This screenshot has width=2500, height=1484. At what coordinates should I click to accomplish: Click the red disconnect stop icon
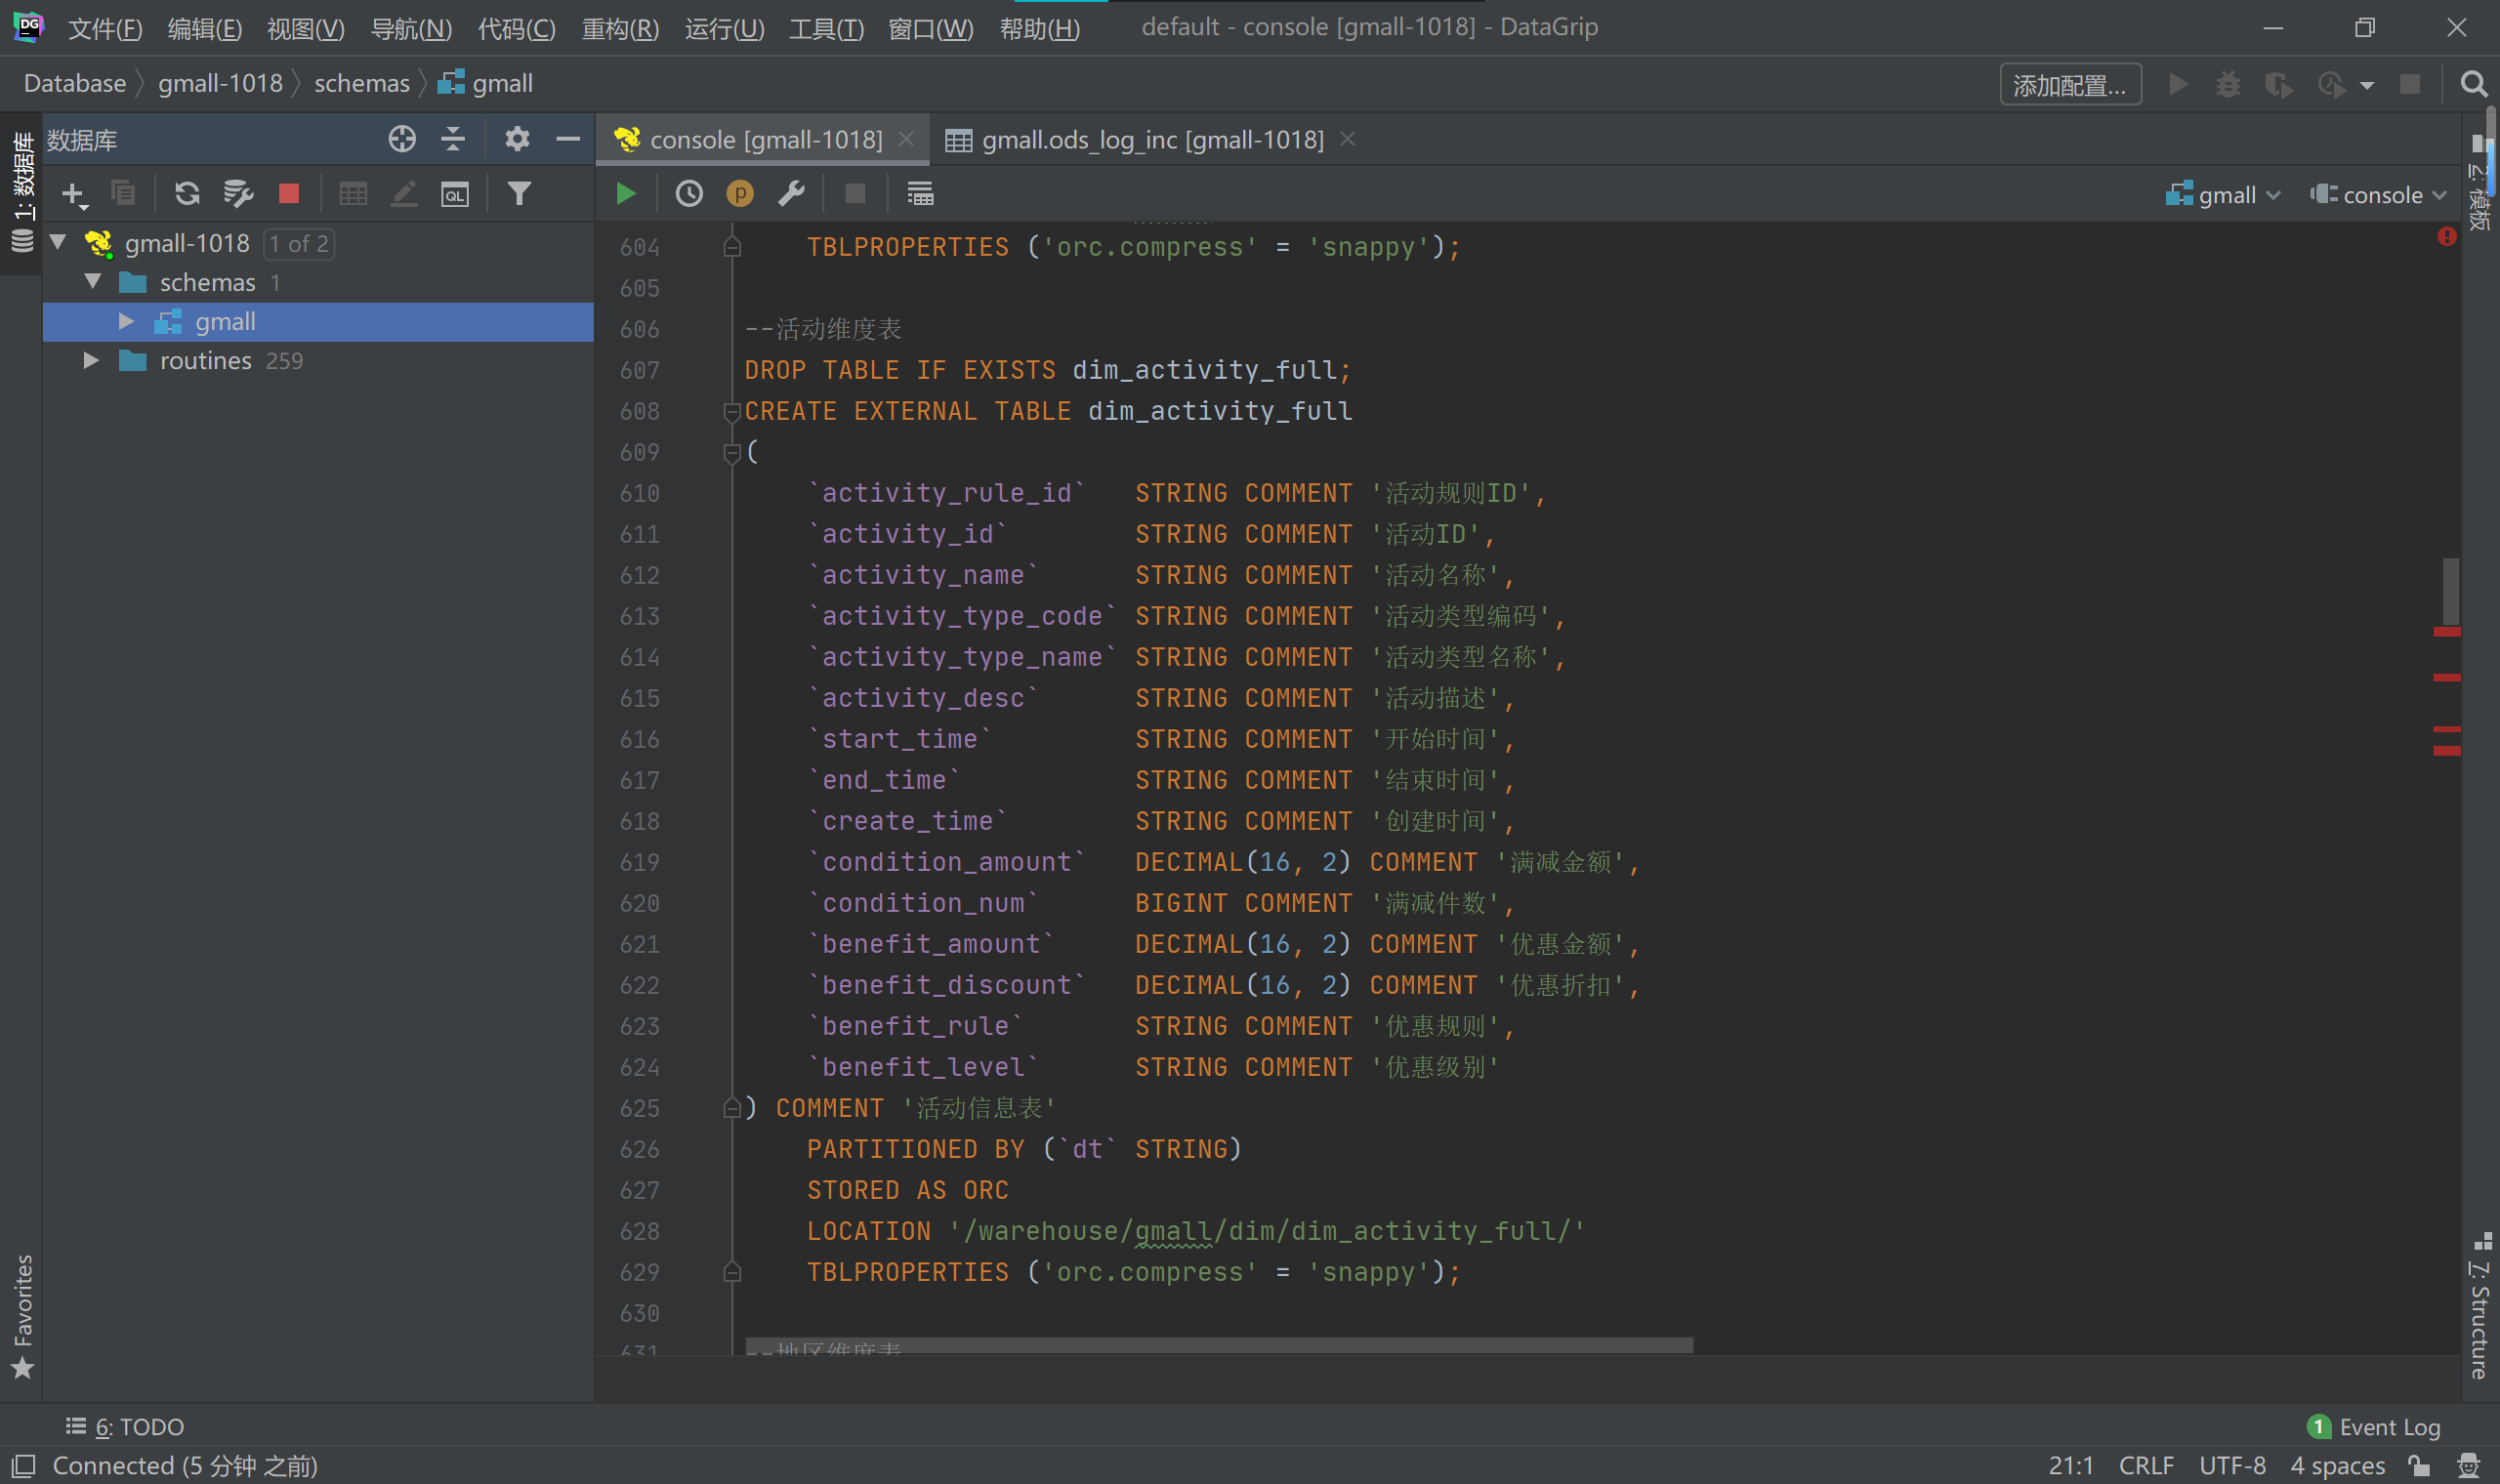[289, 194]
